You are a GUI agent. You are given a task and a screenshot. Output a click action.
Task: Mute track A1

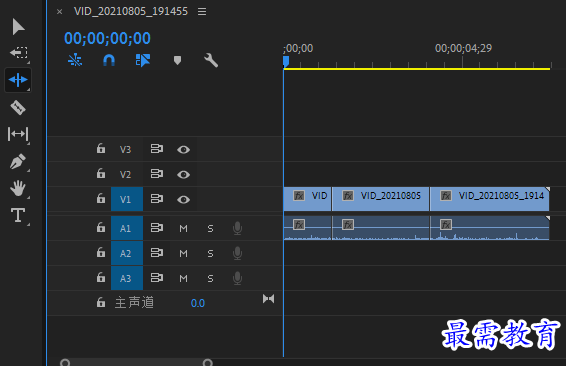coord(183,228)
